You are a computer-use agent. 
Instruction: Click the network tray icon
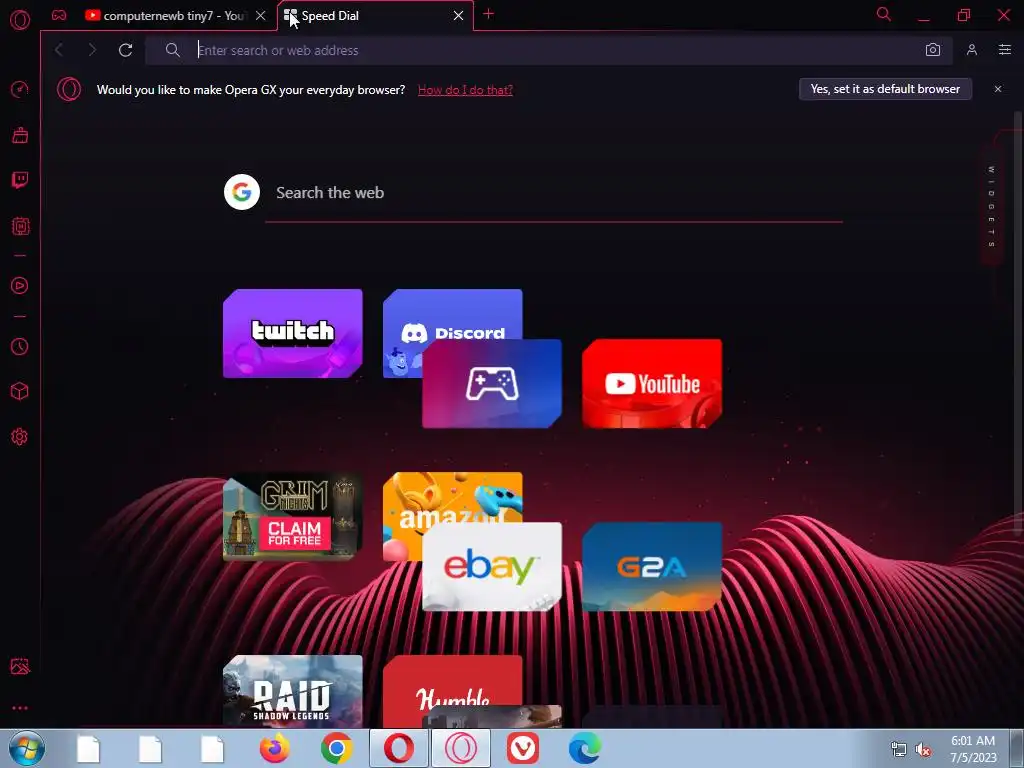click(899, 750)
